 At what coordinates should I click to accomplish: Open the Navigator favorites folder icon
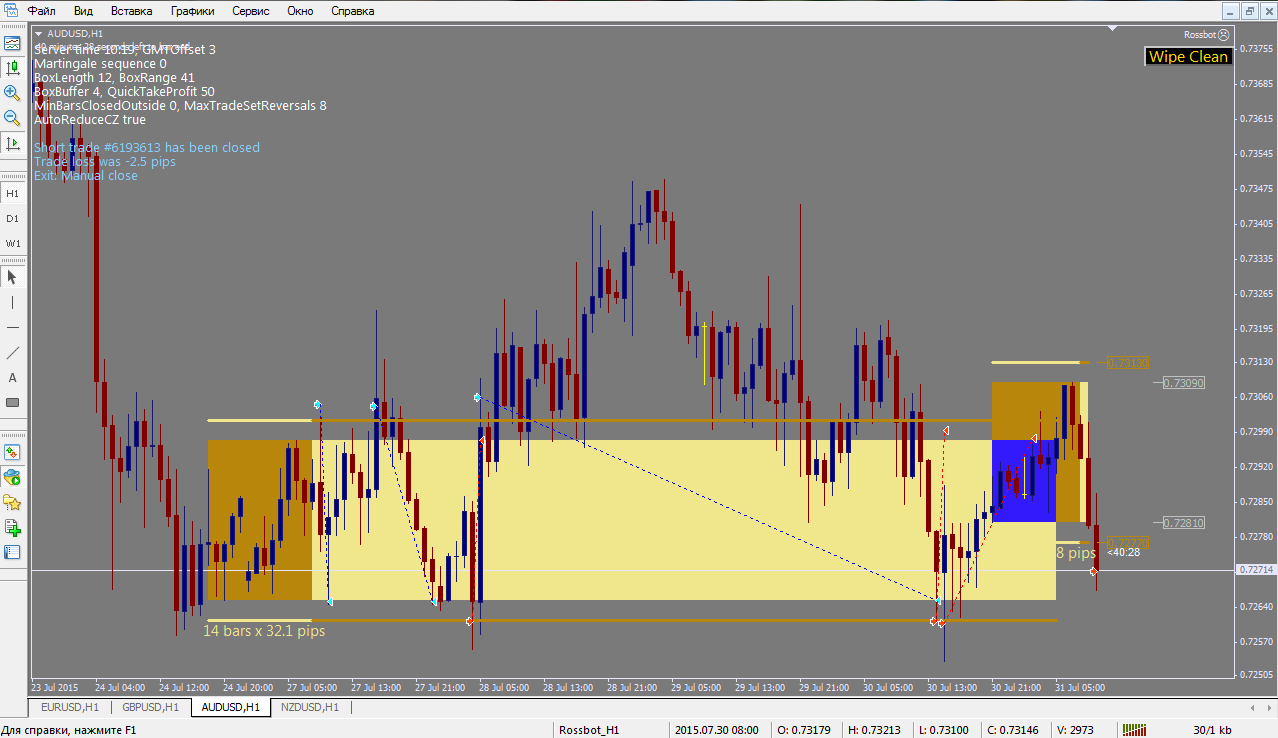click(12, 502)
